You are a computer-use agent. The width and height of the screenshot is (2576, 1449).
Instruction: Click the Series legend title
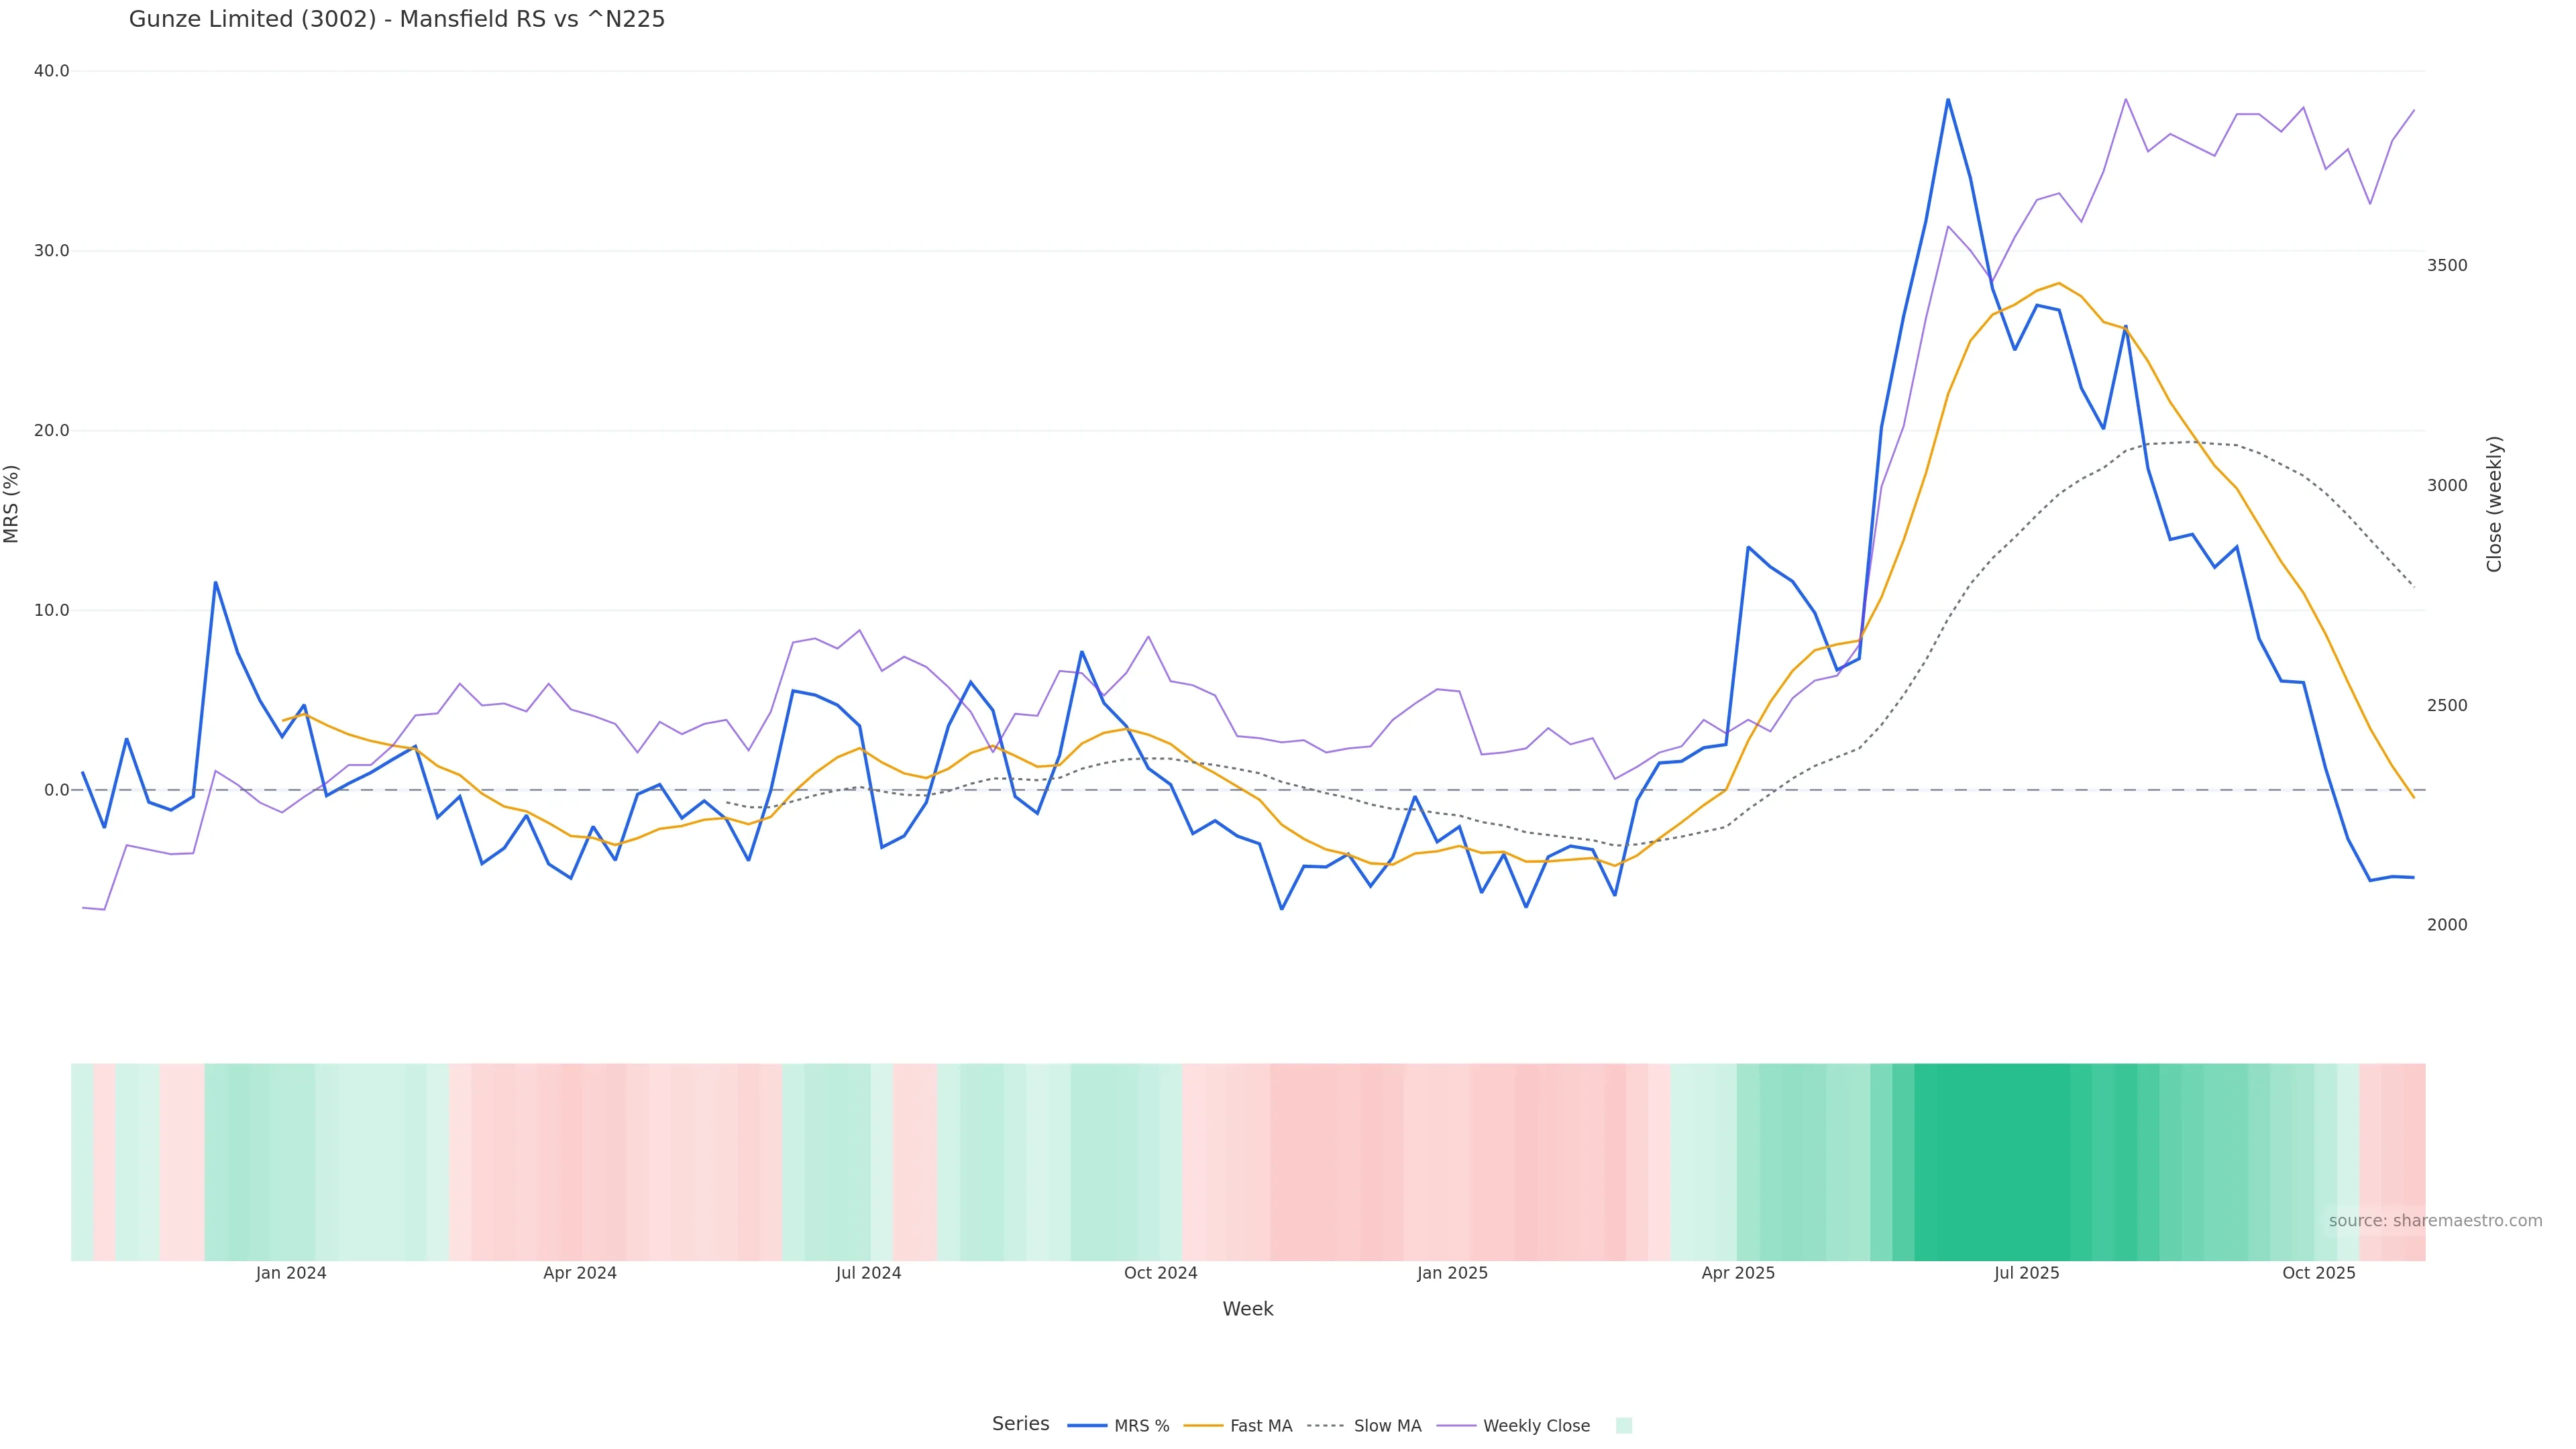click(x=1020, y=1424)
